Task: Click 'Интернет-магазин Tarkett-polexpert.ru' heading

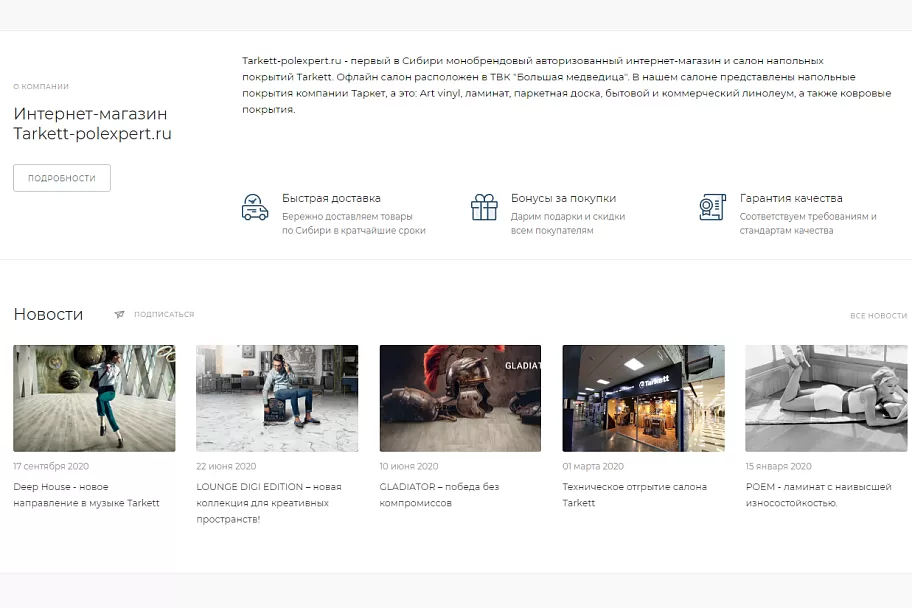Action: (92, 123)
